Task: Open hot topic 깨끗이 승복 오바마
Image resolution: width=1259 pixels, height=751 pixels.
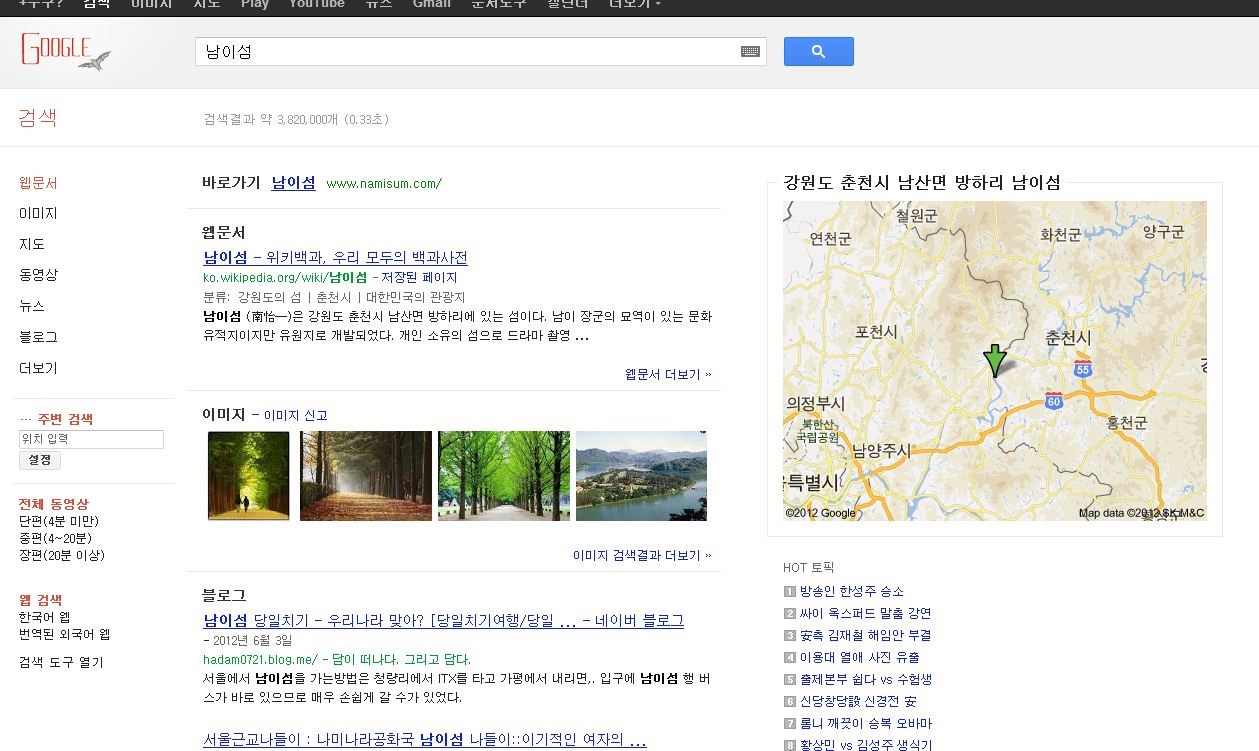Action: 866,723
